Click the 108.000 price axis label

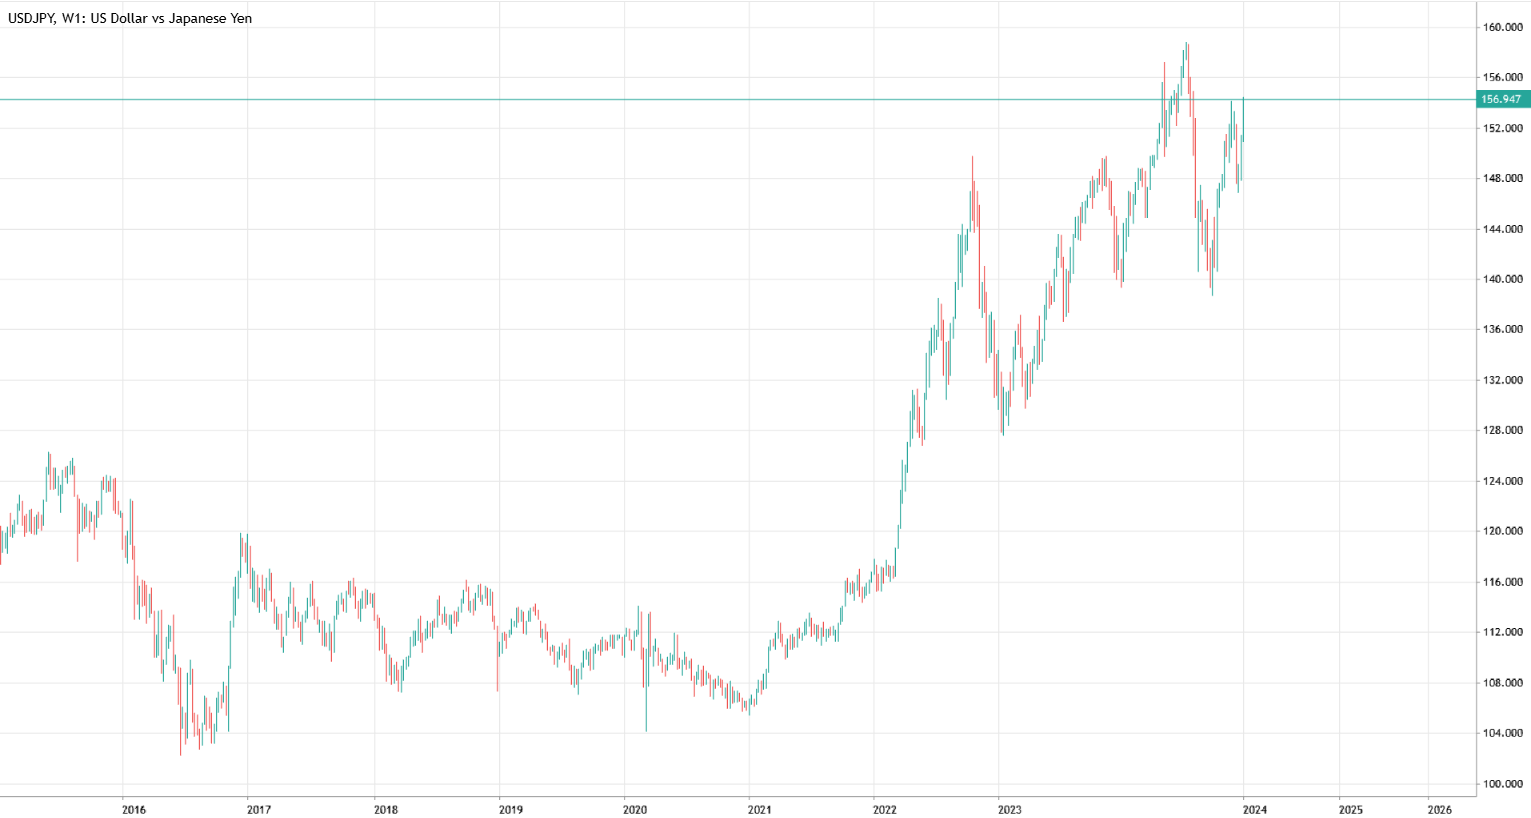[1503, 683]
